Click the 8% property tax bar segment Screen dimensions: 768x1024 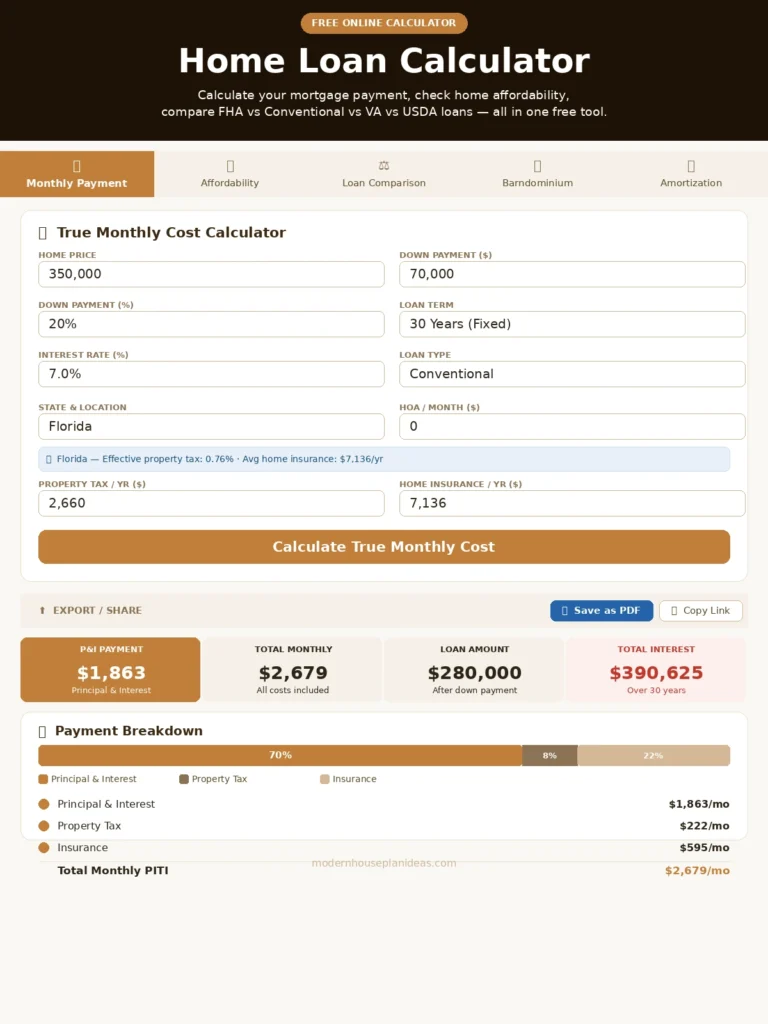[x=550, y=756]
